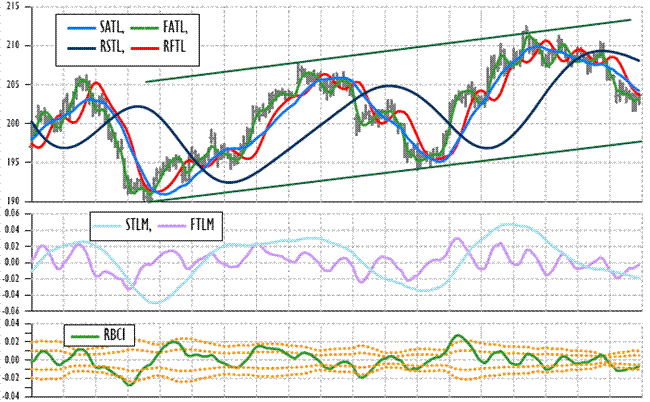Click the FTLM legend label
The width and height of the screenshot is (650, 402).
pos(202,225)
